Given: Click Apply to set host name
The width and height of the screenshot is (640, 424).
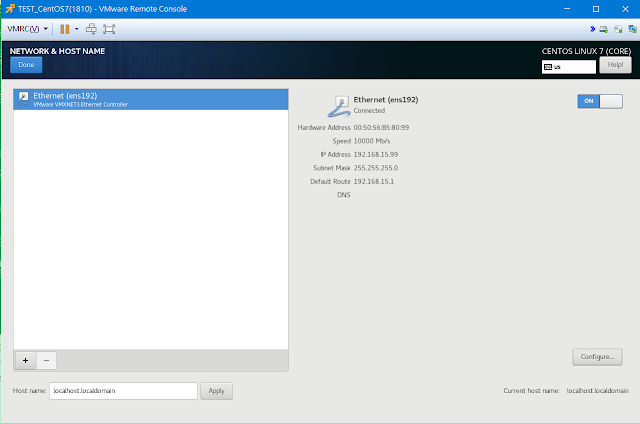Looking at the screenshot, I should (x=216, y=391).
